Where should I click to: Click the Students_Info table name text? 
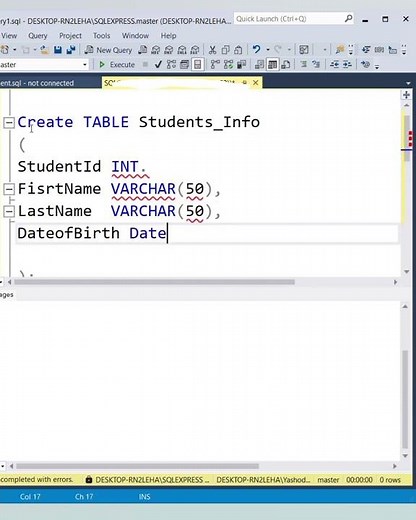click(199, 122)
